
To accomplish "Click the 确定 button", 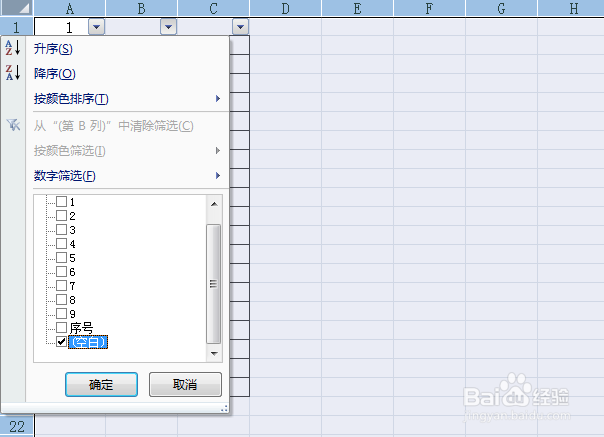I will coord(101,384).
